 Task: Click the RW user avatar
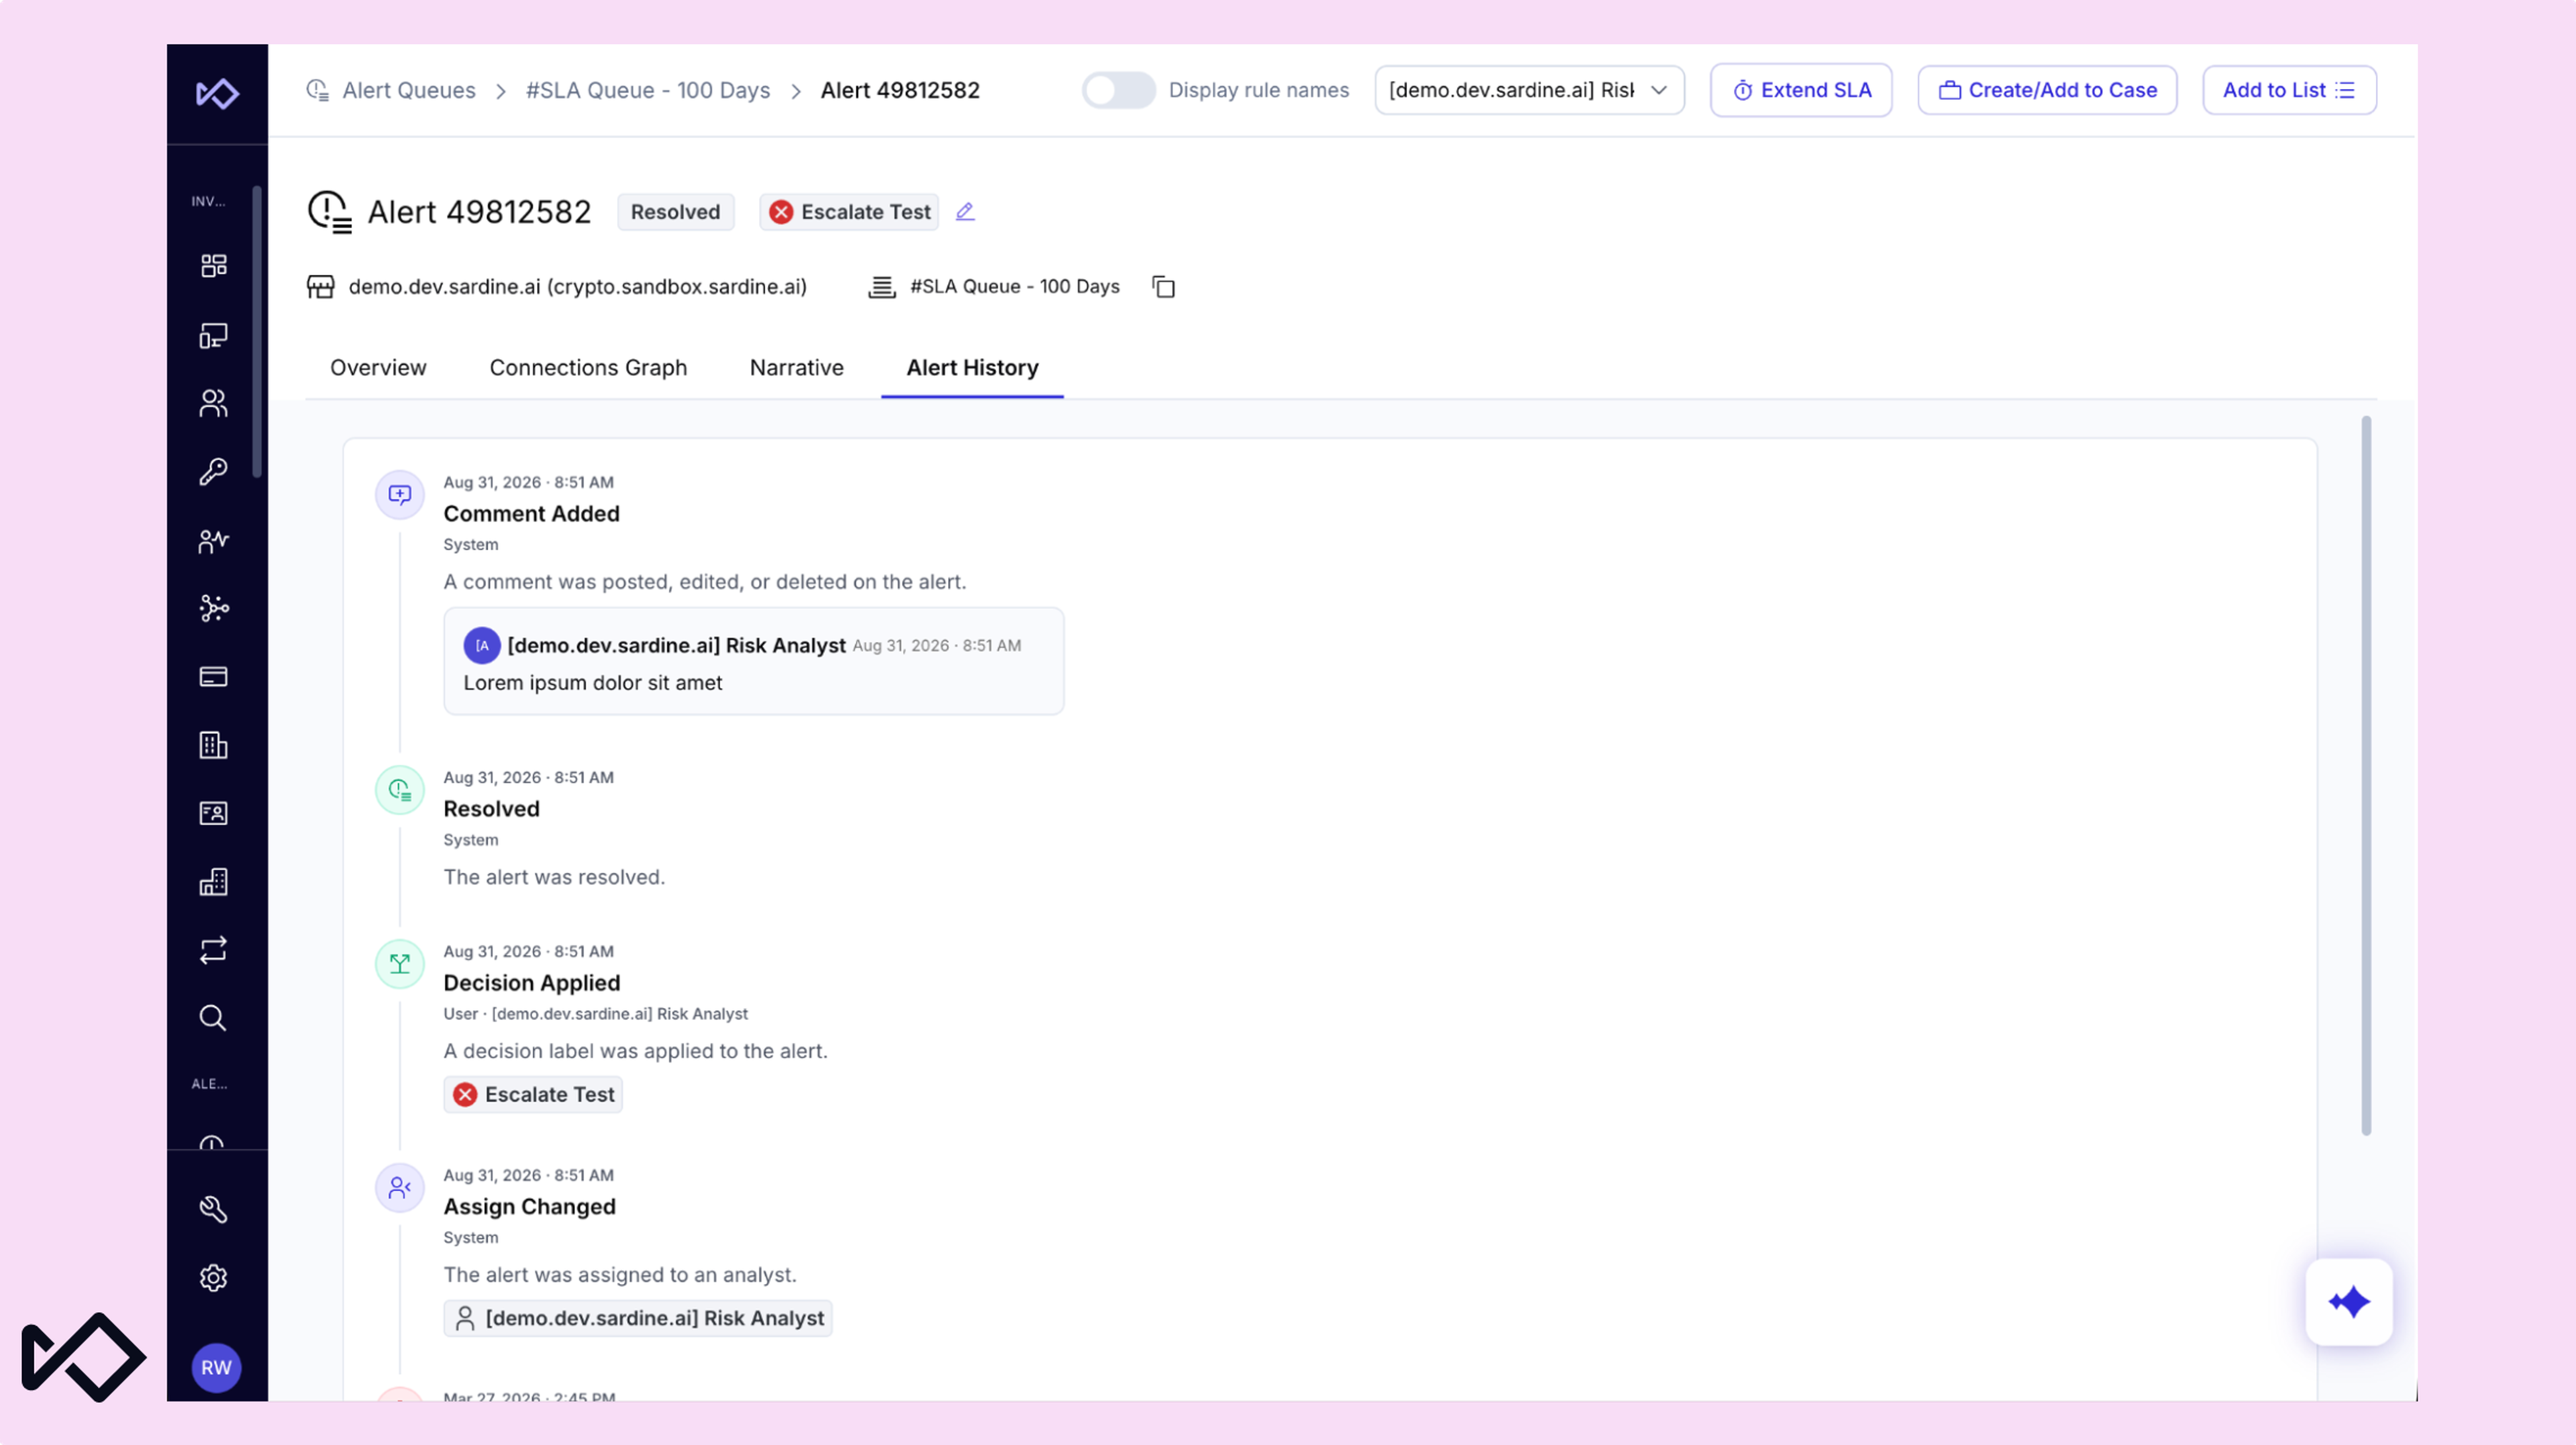(216, 1367)
